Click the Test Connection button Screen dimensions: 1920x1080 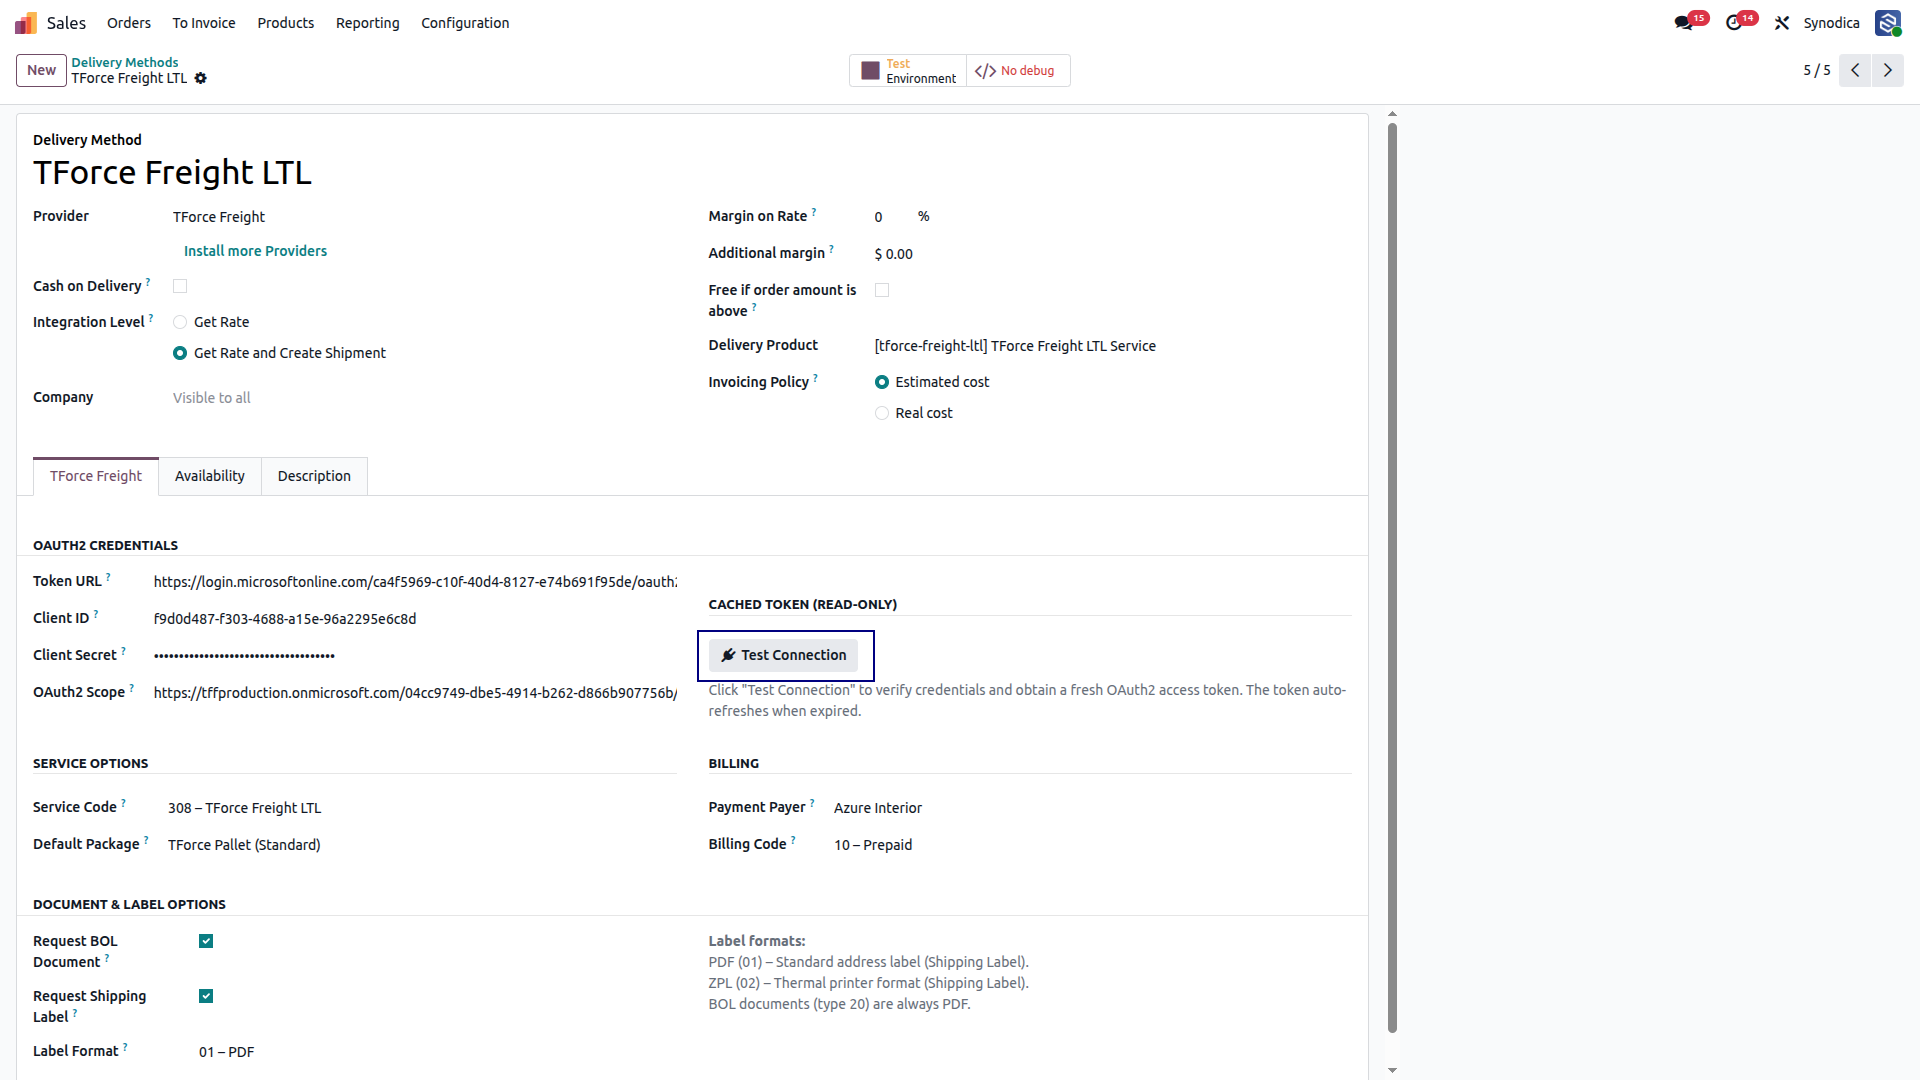tap(784, 655)
